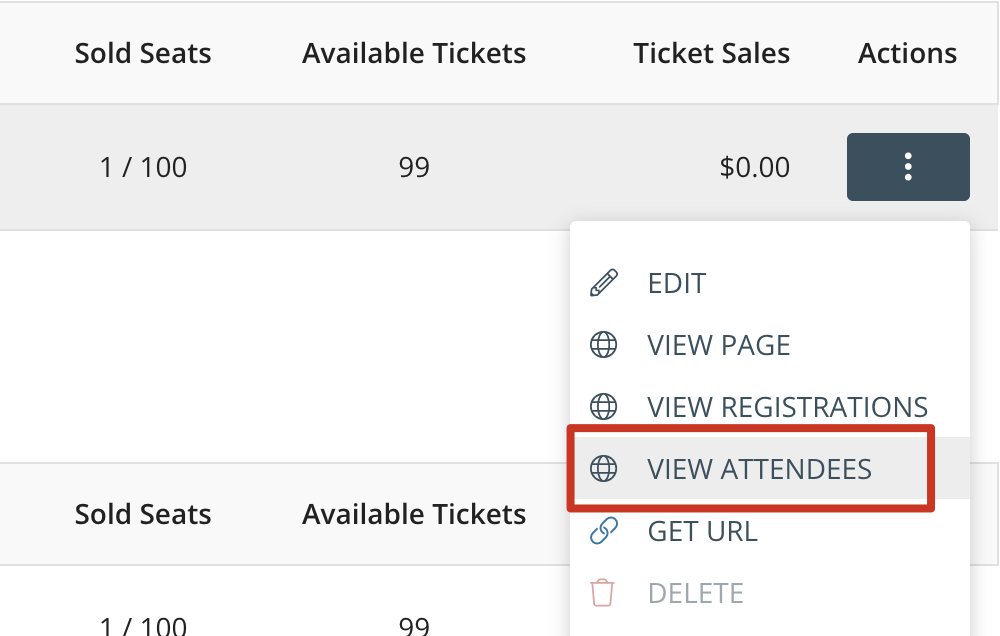Click the top Available Tickets column header
1000x636 pixels.
click(x=414, y=53)
